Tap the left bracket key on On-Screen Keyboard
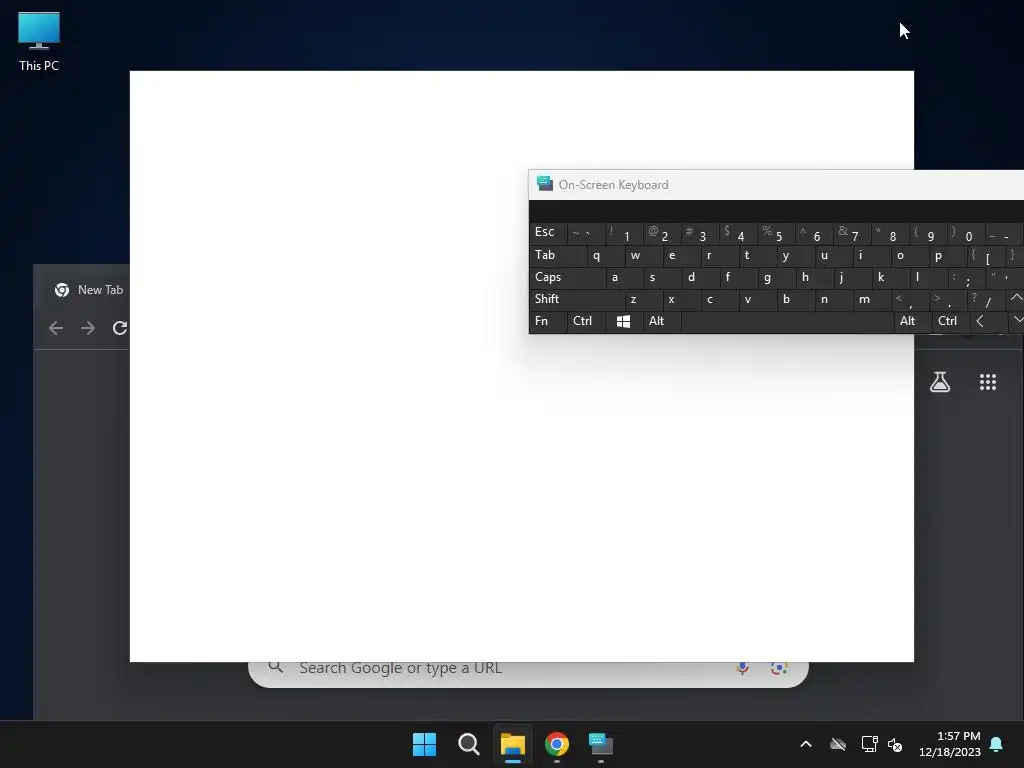 point(985,255)
